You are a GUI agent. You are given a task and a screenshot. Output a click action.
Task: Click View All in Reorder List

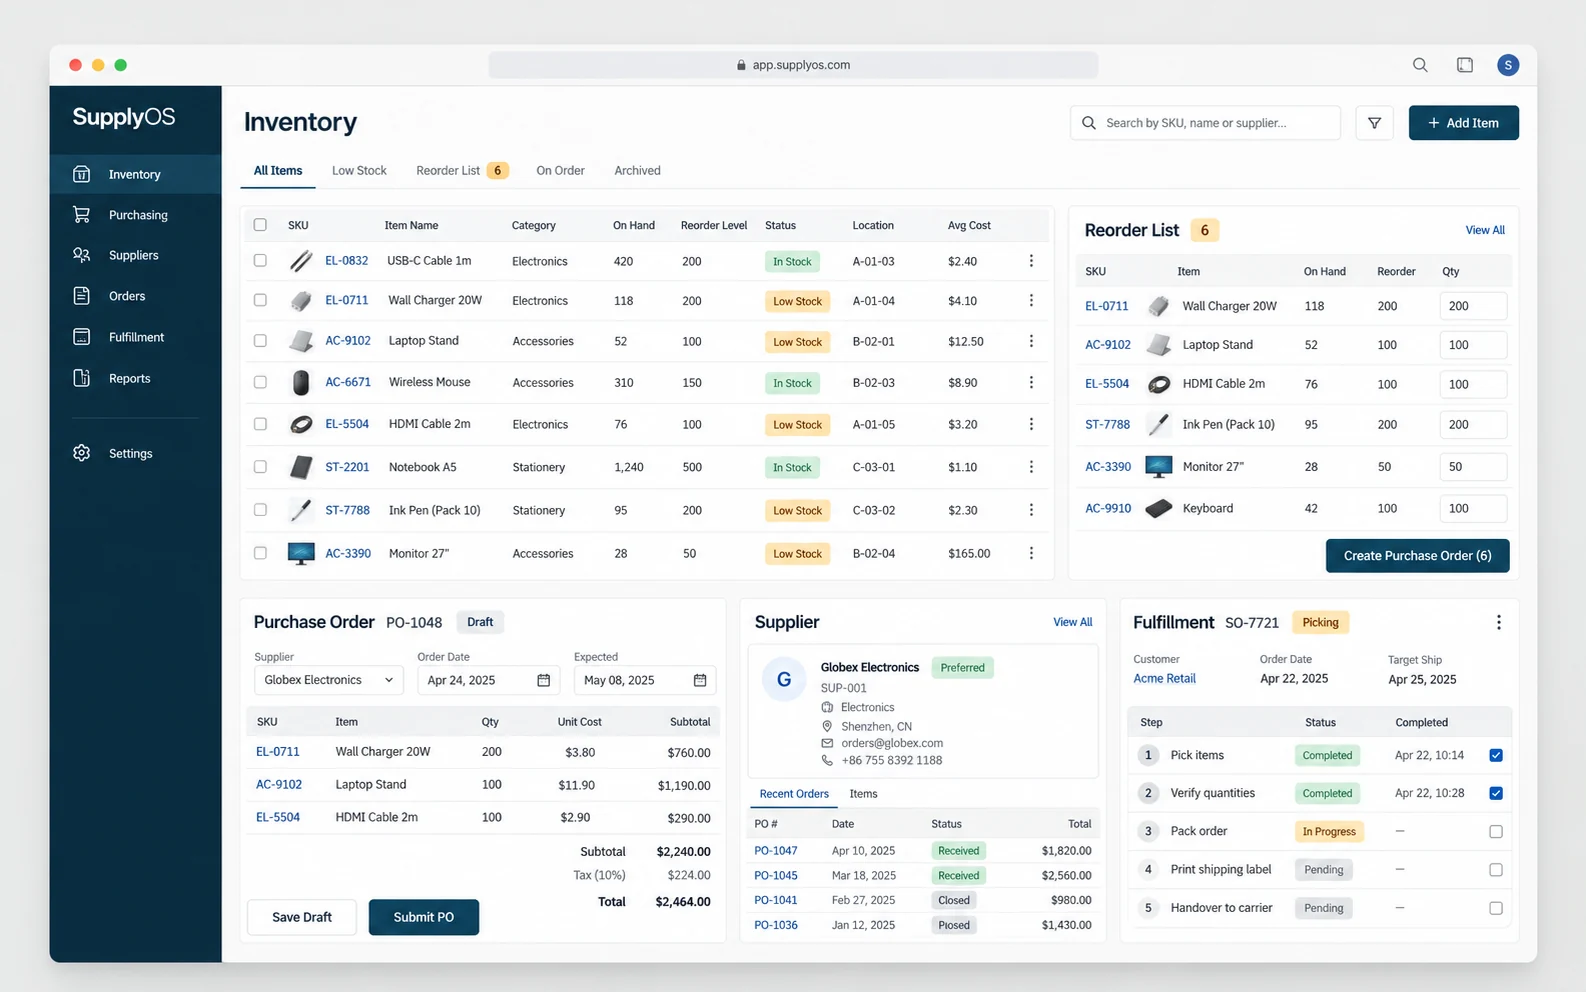pyautogui.click(x=1485, y=230)
